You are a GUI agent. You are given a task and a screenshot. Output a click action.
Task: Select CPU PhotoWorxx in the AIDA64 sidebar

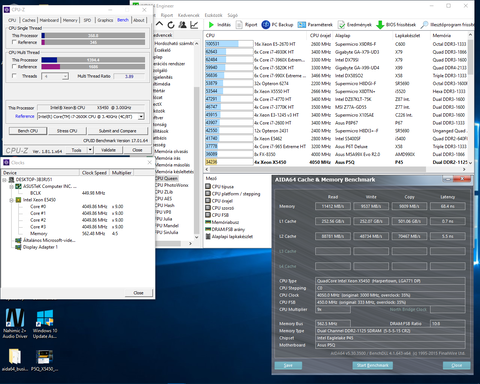click(x=172, y=185)
